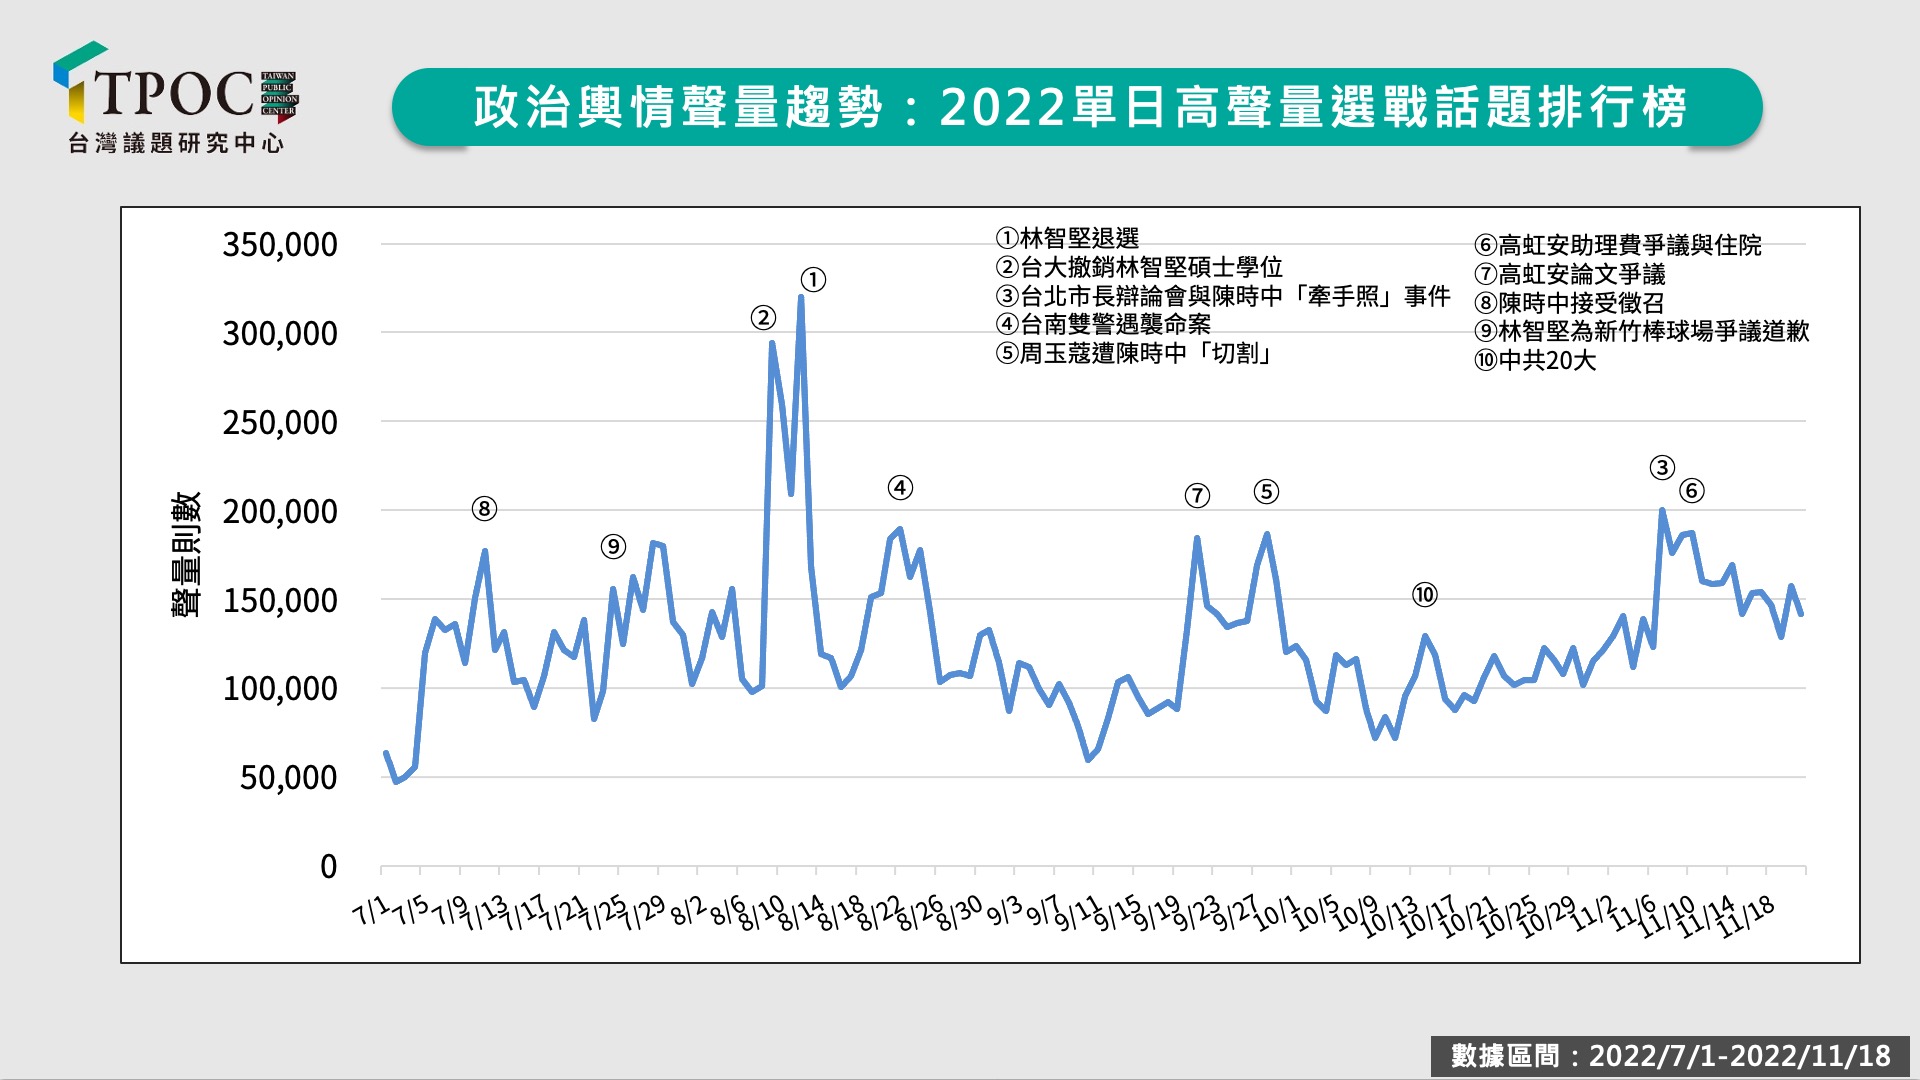
Task: Click legend entry ④台南雙警遇襲命案
Action: [x=1103, y=324]
